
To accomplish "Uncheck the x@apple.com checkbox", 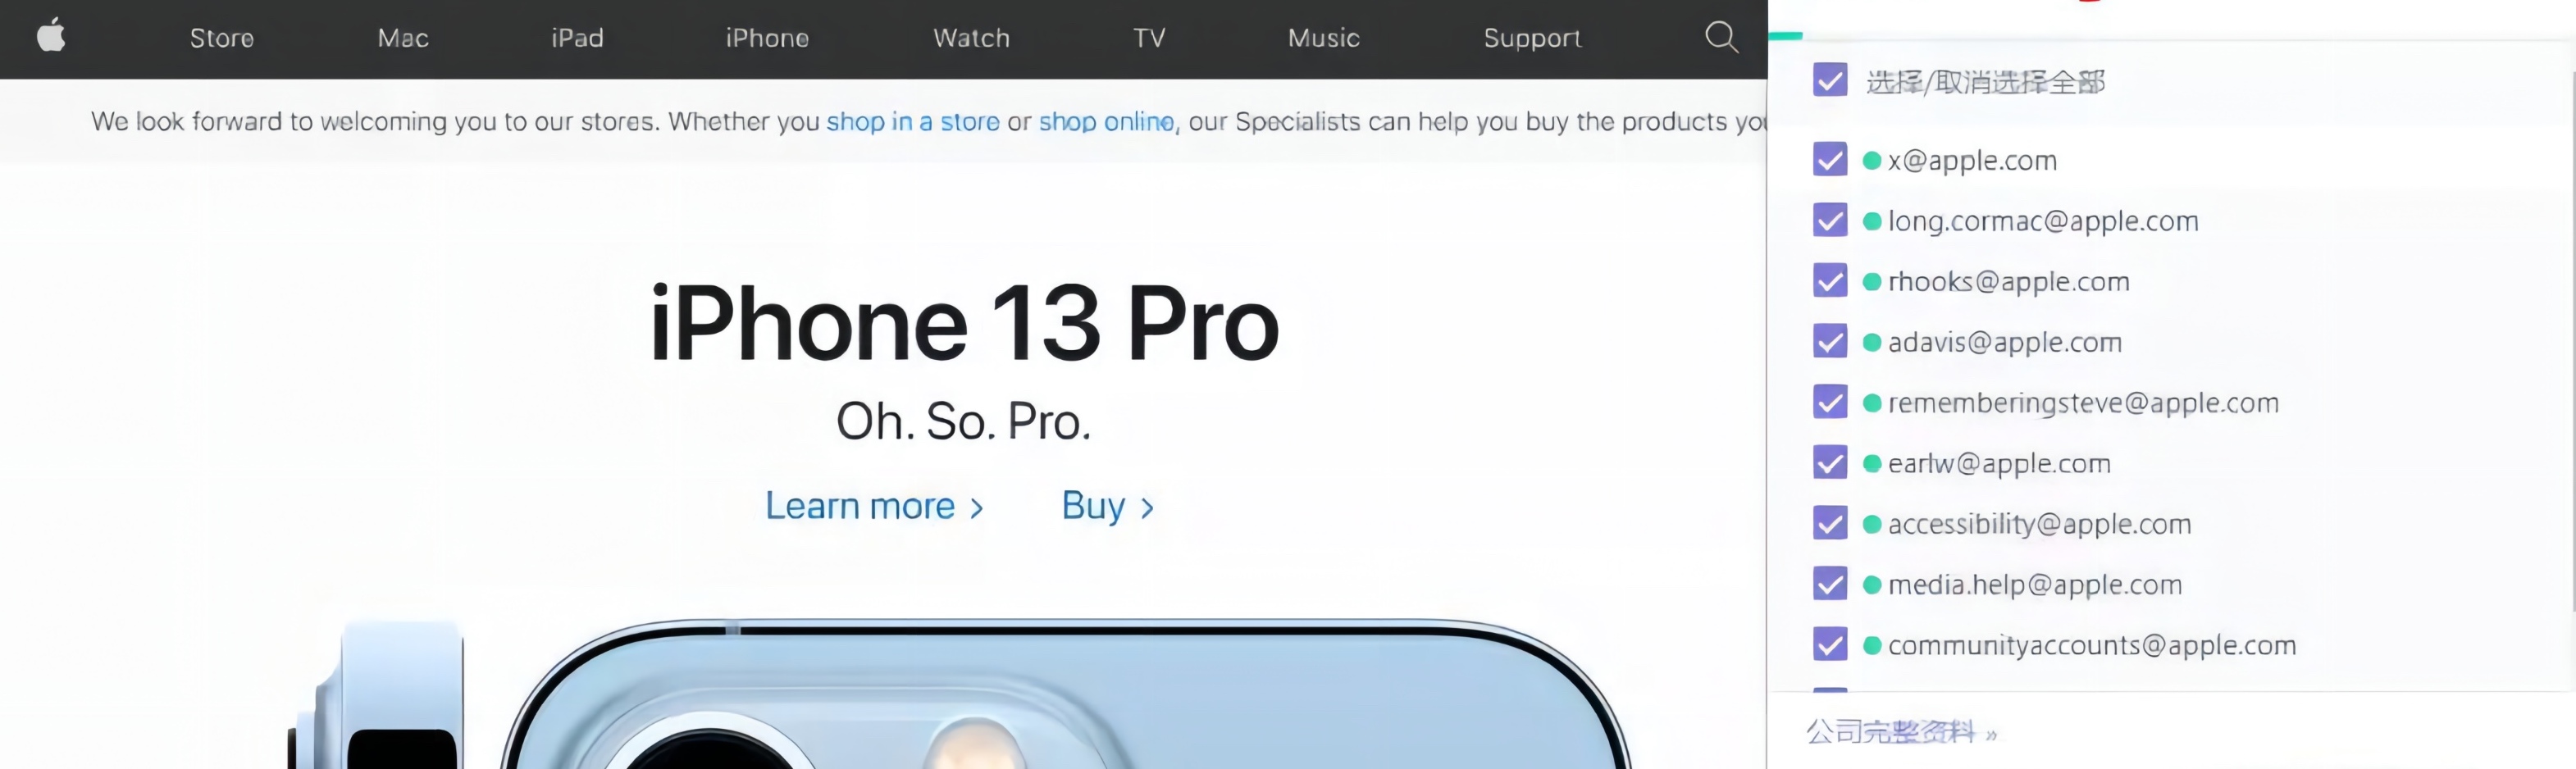I will [x=1830, y=159].
